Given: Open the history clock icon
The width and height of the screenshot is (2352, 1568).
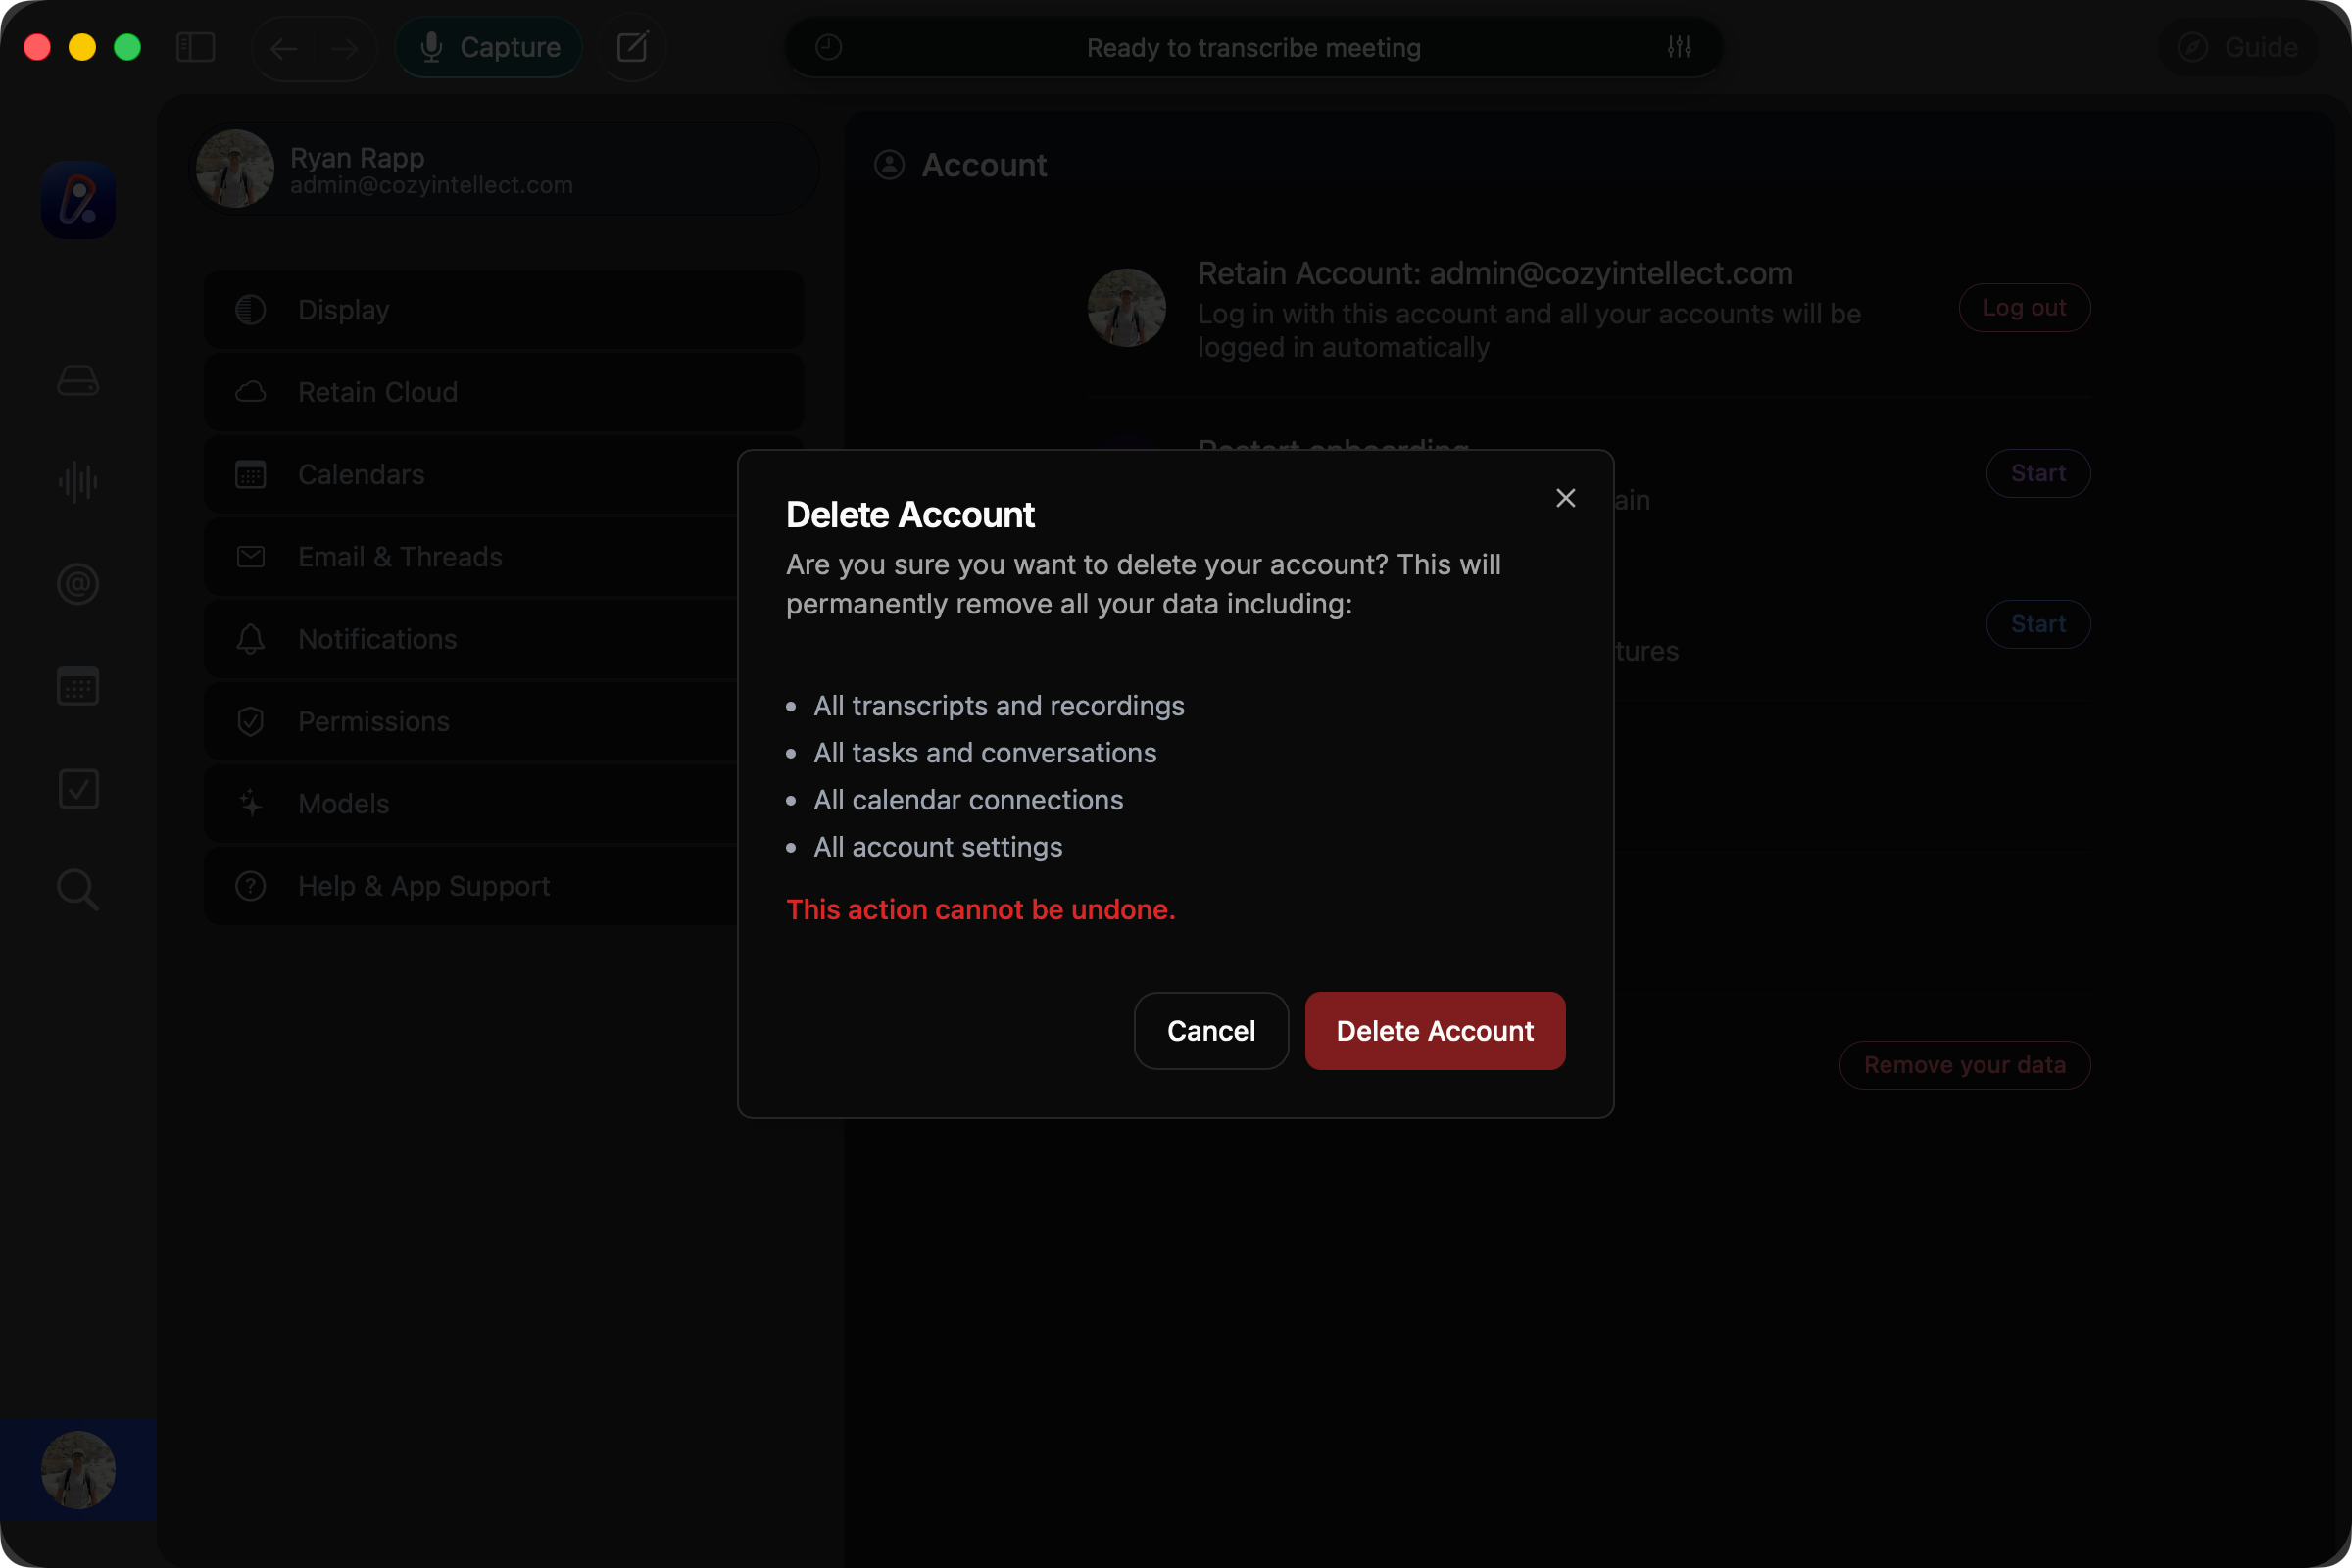Looking at the screenshot, I should click(828, 47).
